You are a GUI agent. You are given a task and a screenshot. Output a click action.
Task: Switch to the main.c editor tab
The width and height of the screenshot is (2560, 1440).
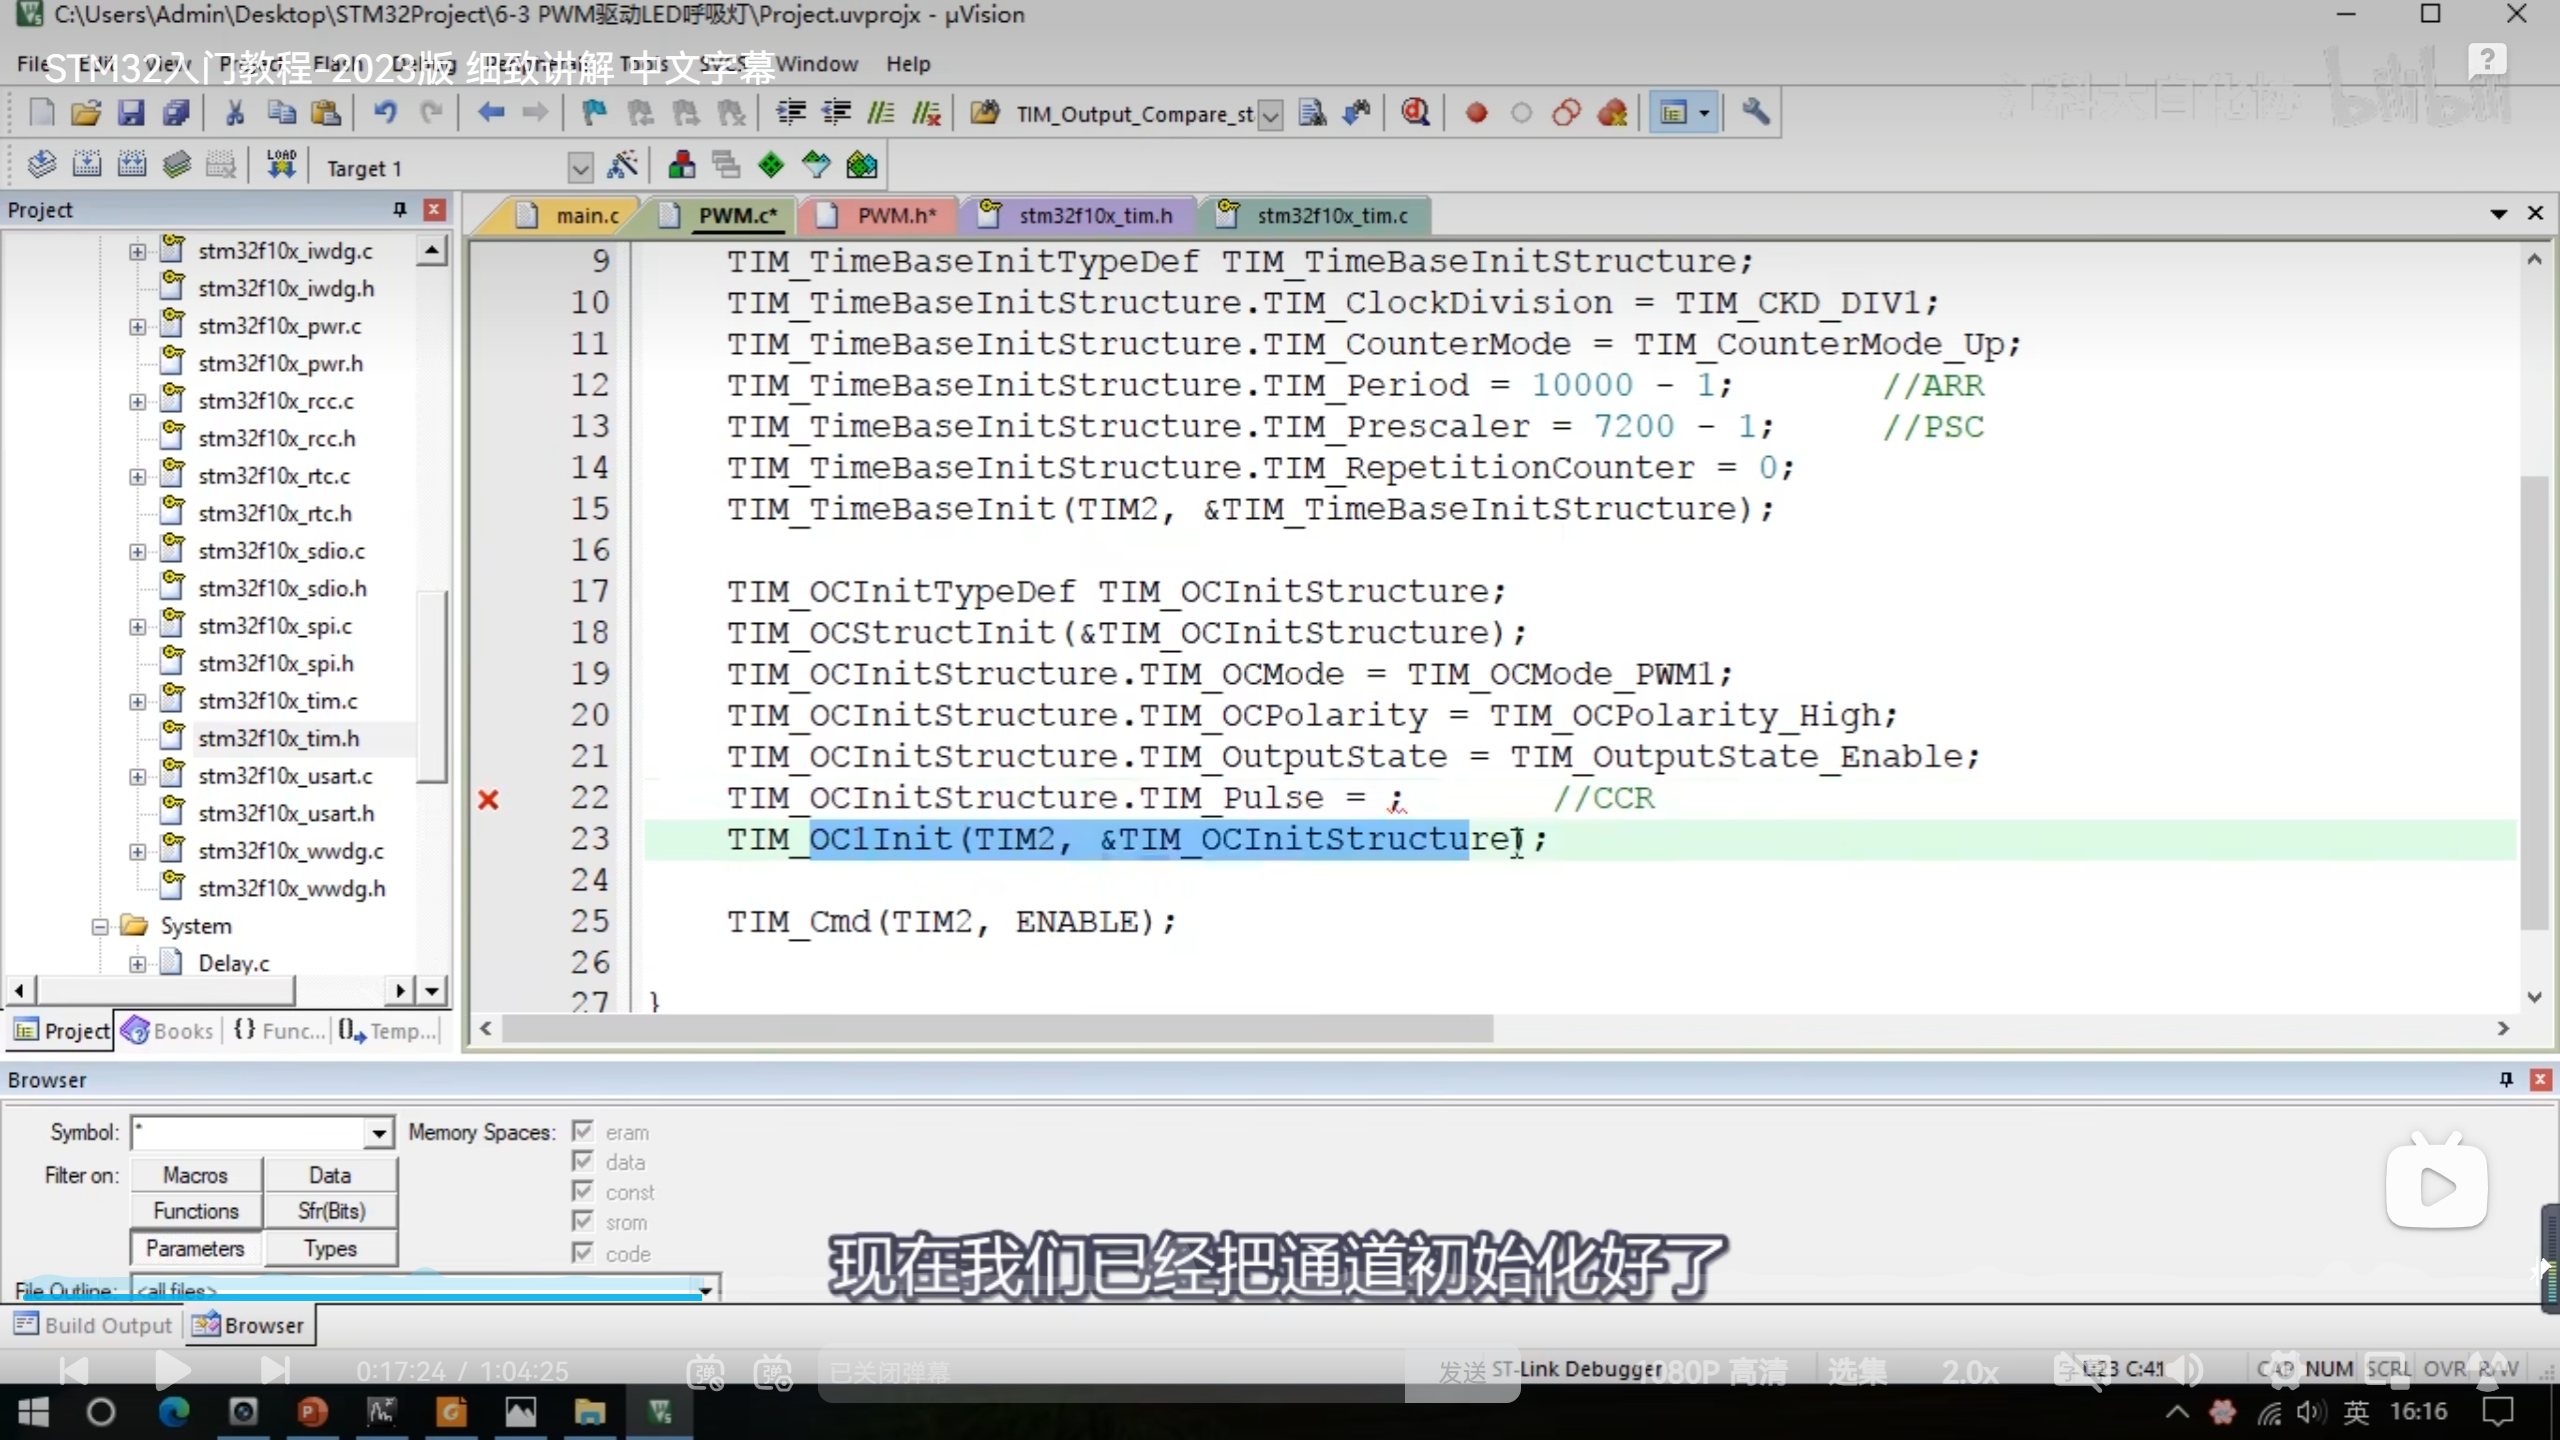(x=585, y=215)
